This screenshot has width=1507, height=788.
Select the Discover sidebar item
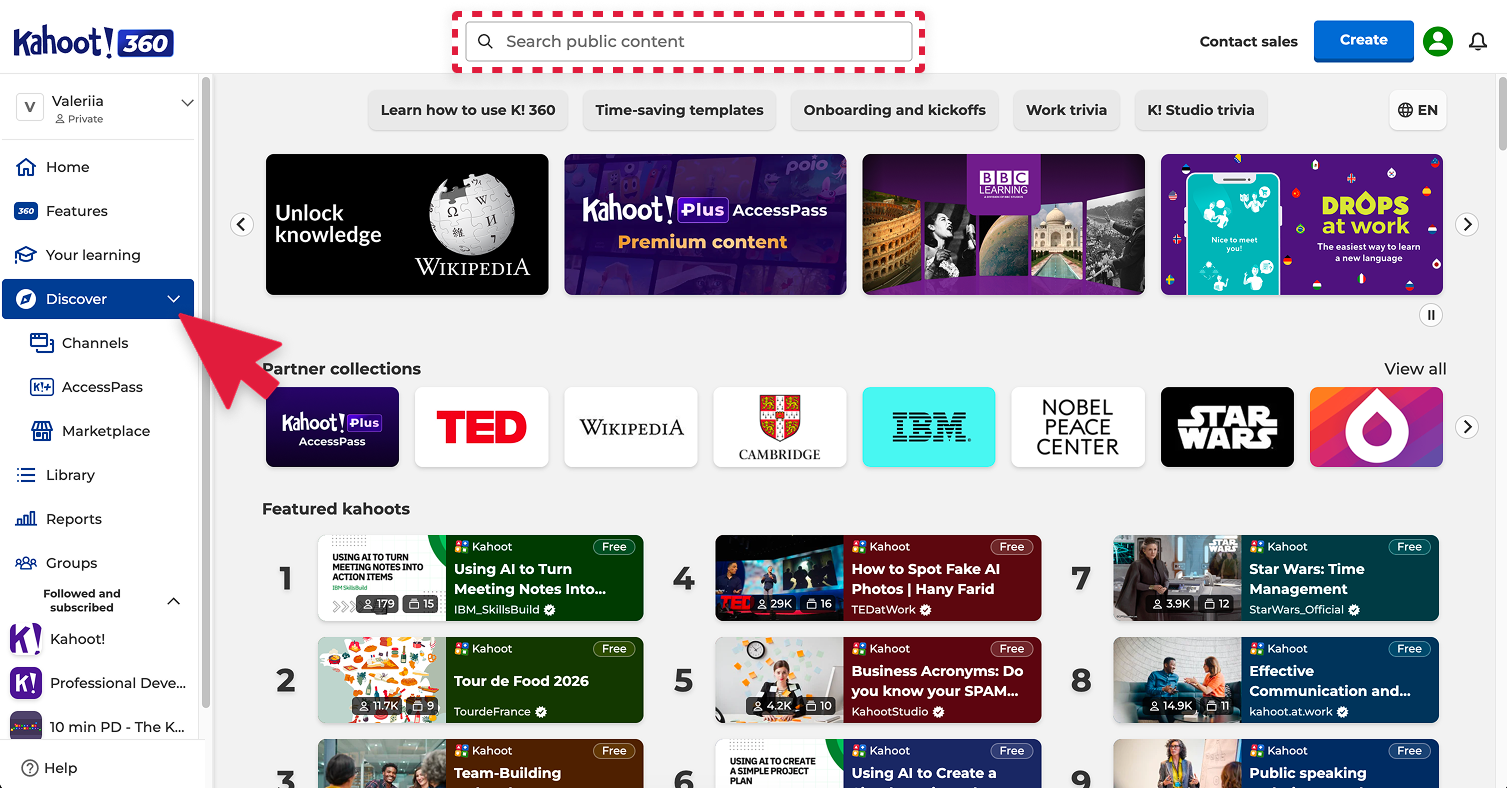98,299
